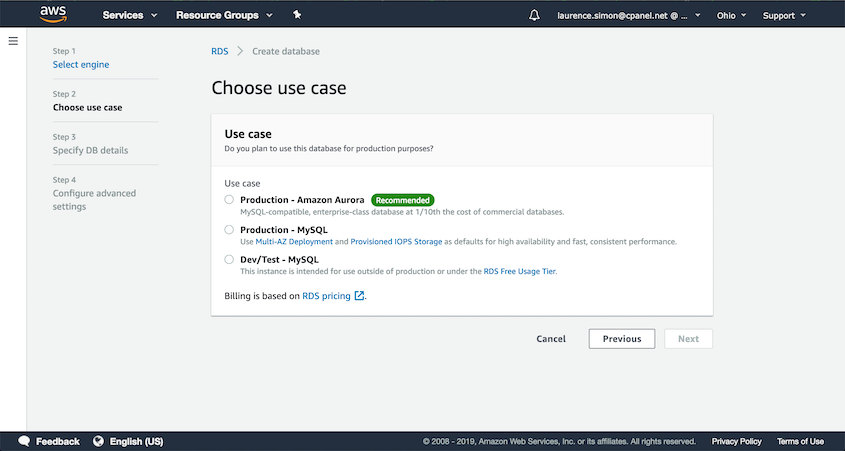Open the Multi-AZ Deployment link
The height and width of the screenshot is (451, 845).
click(294, 242)
